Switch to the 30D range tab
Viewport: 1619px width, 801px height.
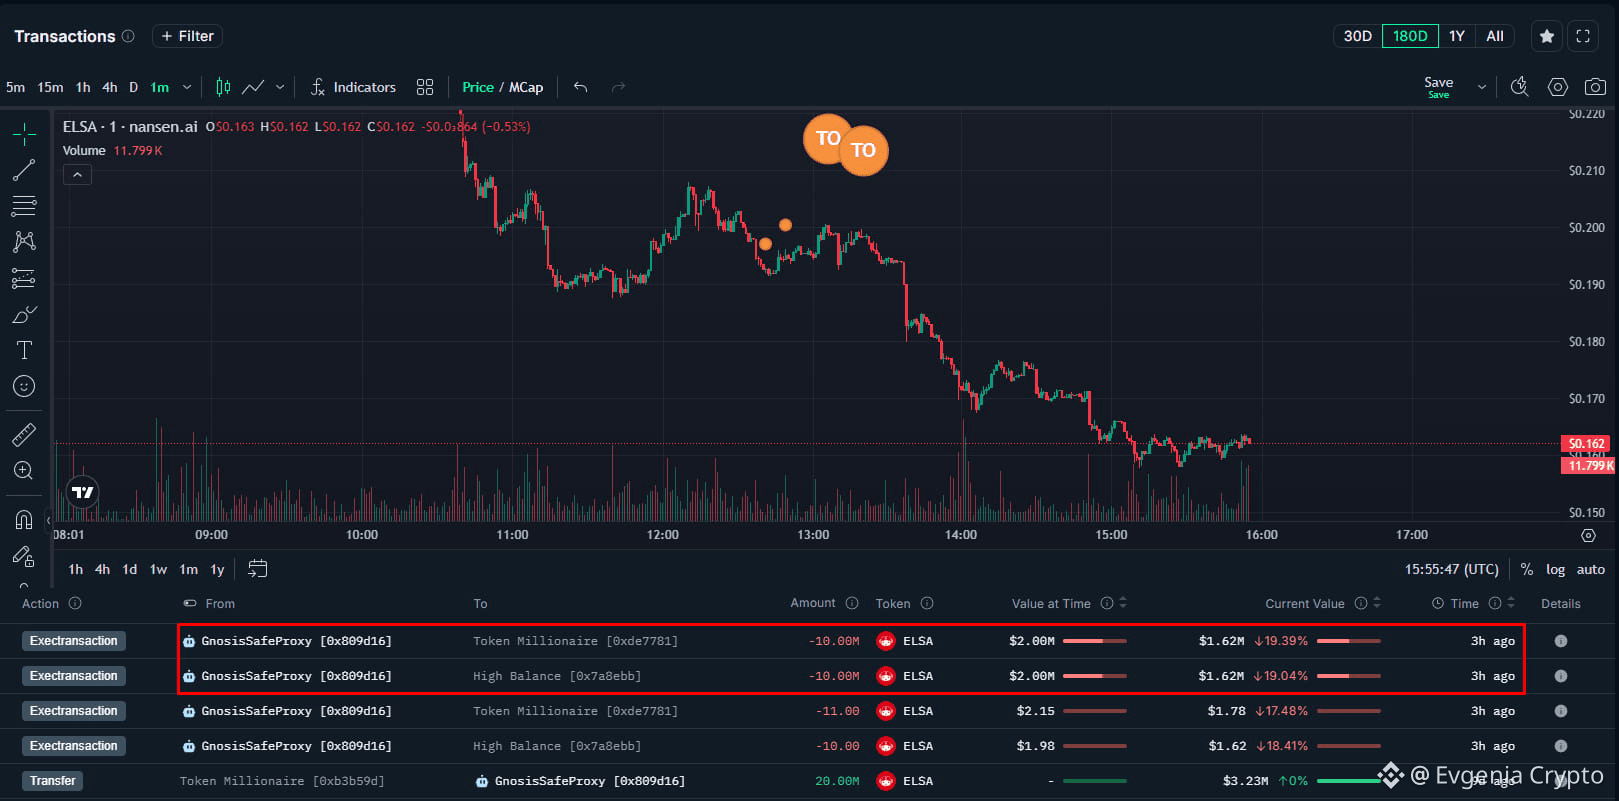pos(1358,36)
